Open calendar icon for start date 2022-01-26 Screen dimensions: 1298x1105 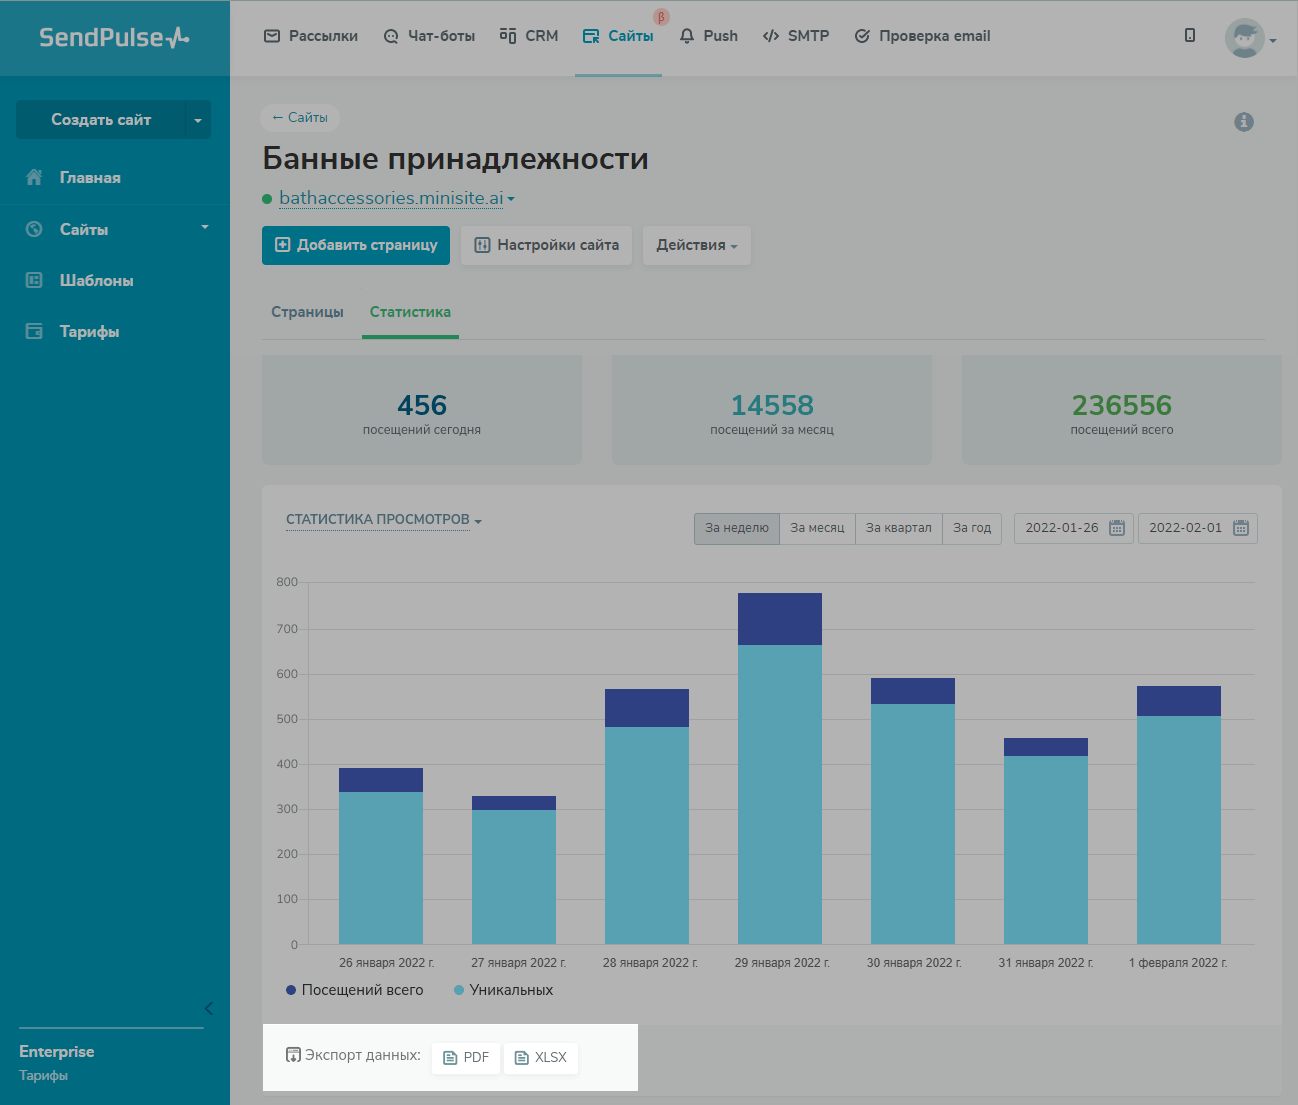[1117, 528]
